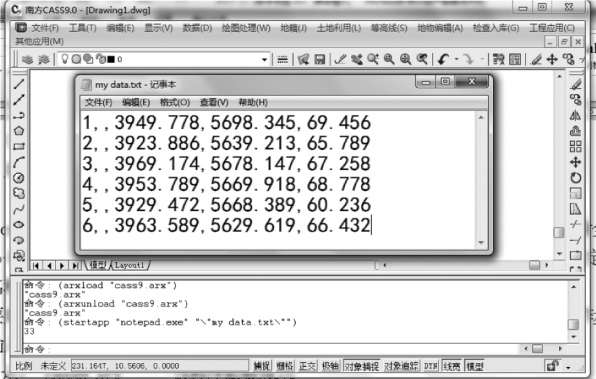Image resolution: width=596 pixels, height=379 pixels.
Task: Click the linetype lines icon in top toolbar
Action: point(282,60)
